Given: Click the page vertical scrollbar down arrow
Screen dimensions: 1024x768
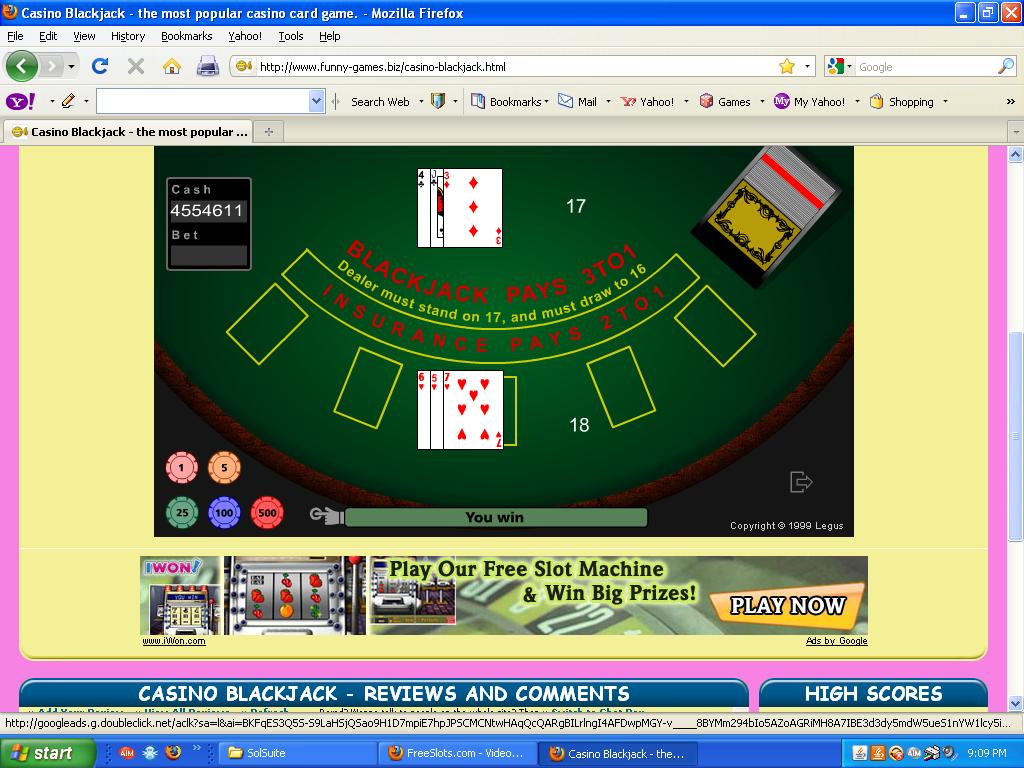Looking at the screenshot, I should click(1015, 703).
